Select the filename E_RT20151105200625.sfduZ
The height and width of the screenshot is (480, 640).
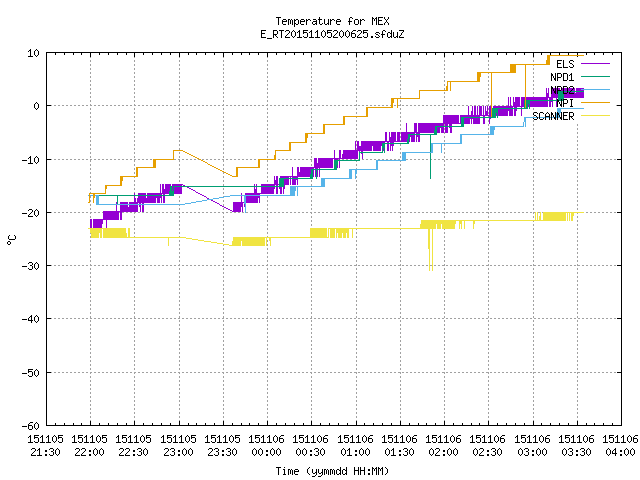click(332, 34)
